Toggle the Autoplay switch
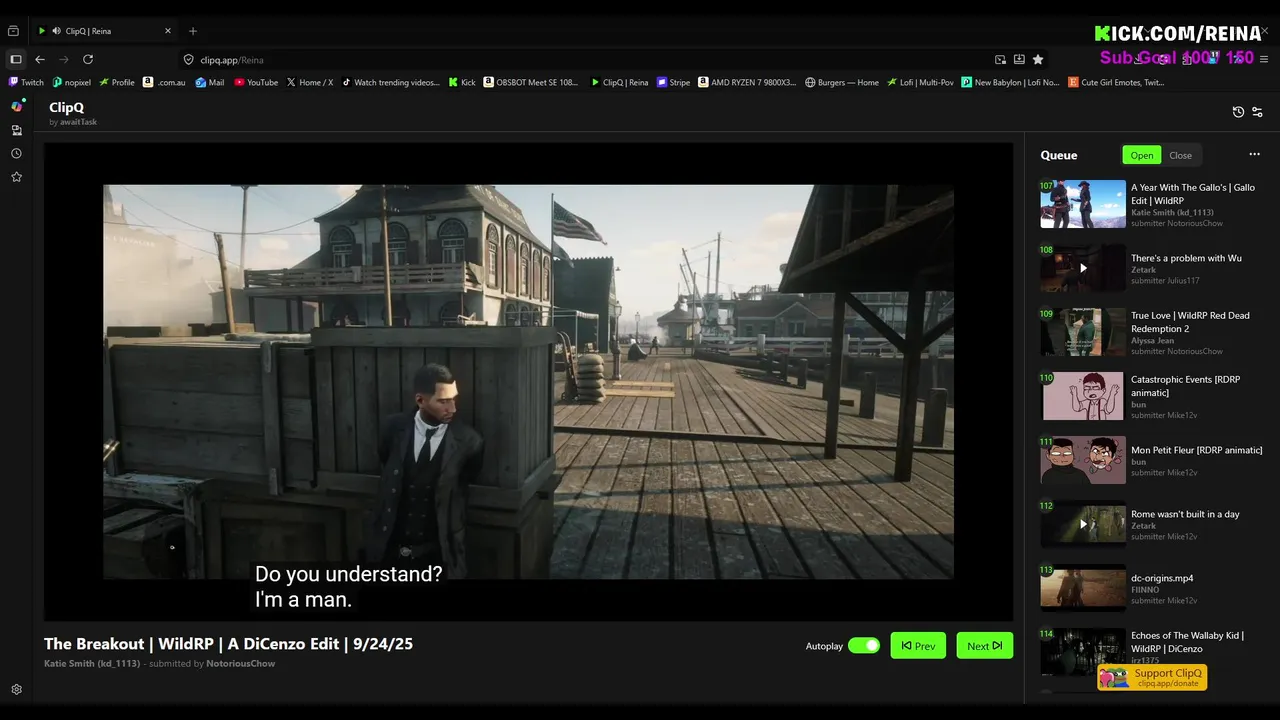1280x720 pixels. tap(864, 646)
